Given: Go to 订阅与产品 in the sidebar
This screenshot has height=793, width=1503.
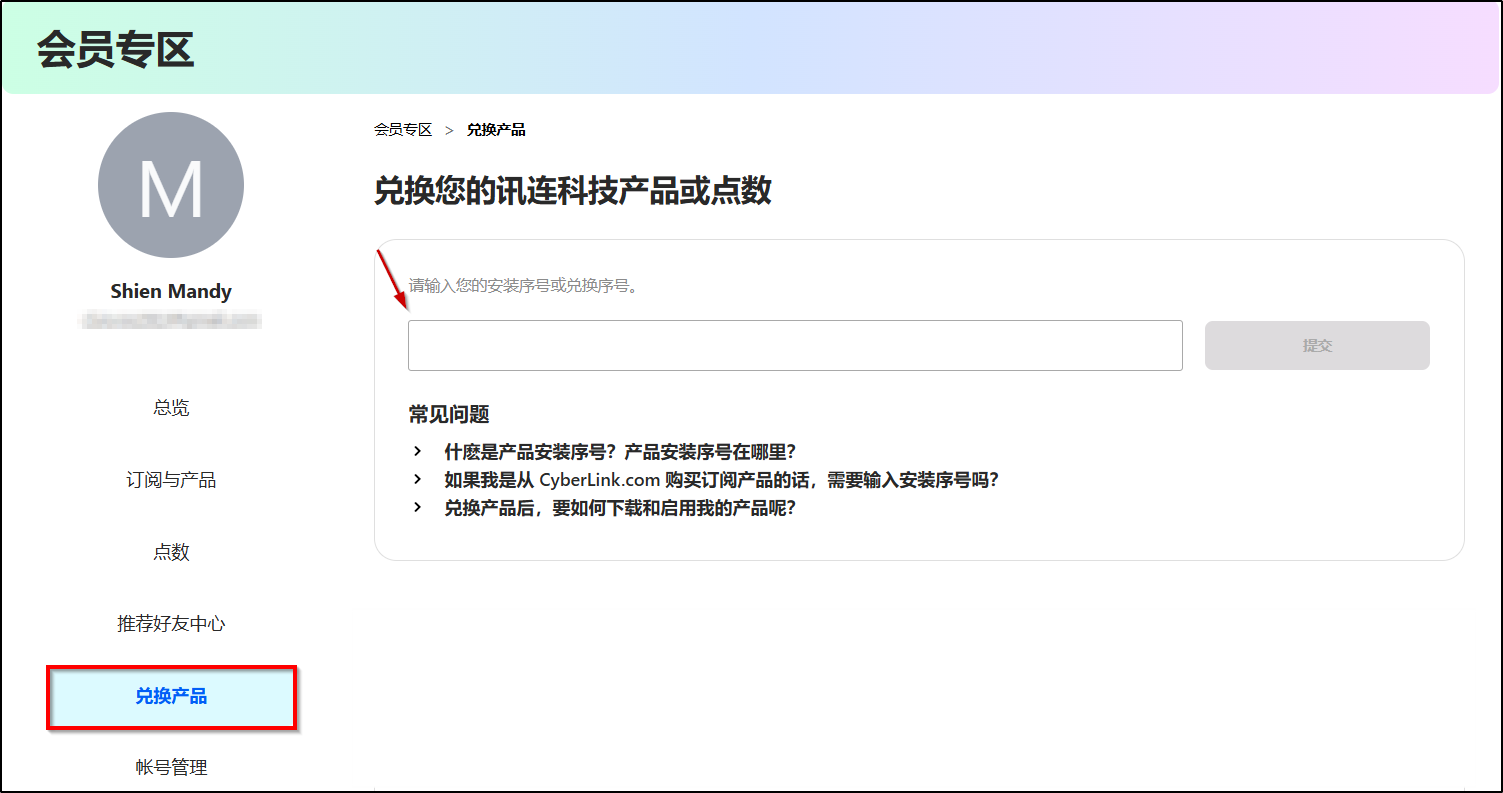Looking at the screenshot, I should (x=171, y=480).
